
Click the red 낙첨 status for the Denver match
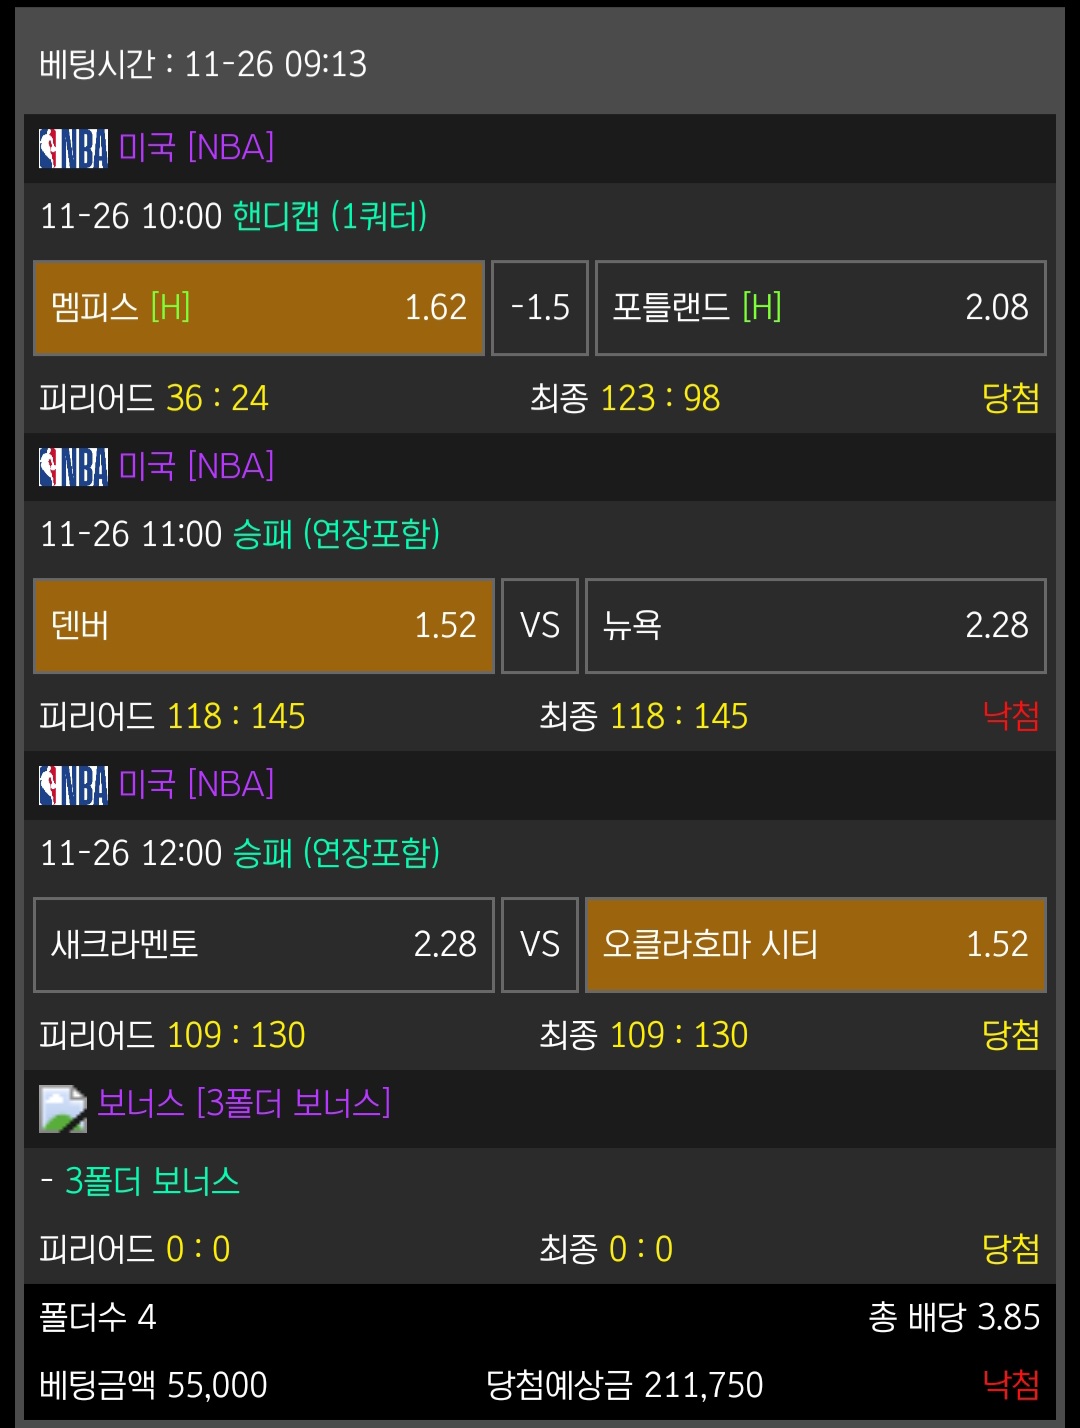pos(1010,716)
